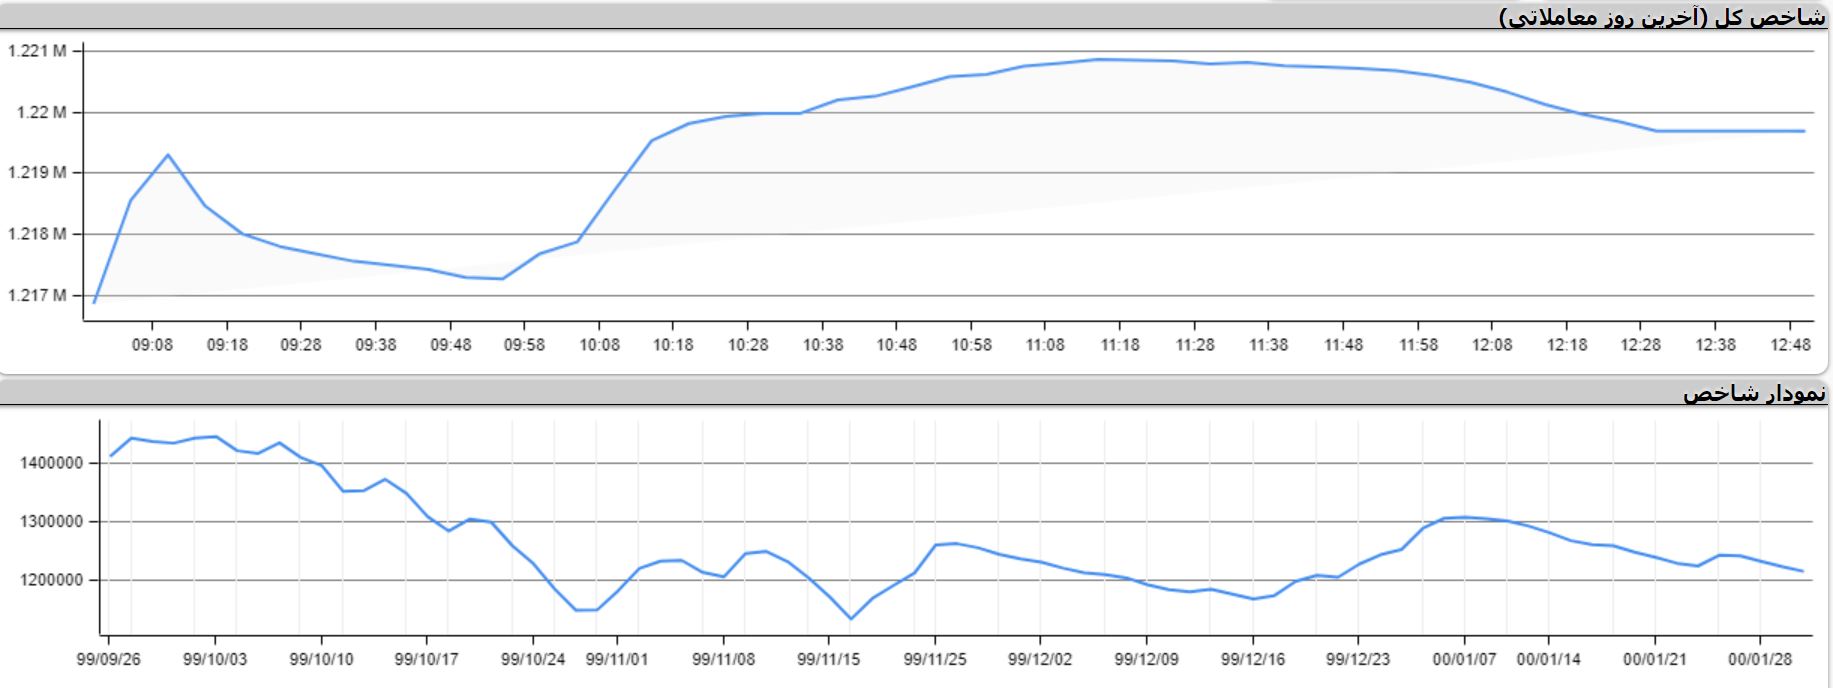Click the starting point of the intraday line
Screen dimensions: 1833x688
pos(94,302)
